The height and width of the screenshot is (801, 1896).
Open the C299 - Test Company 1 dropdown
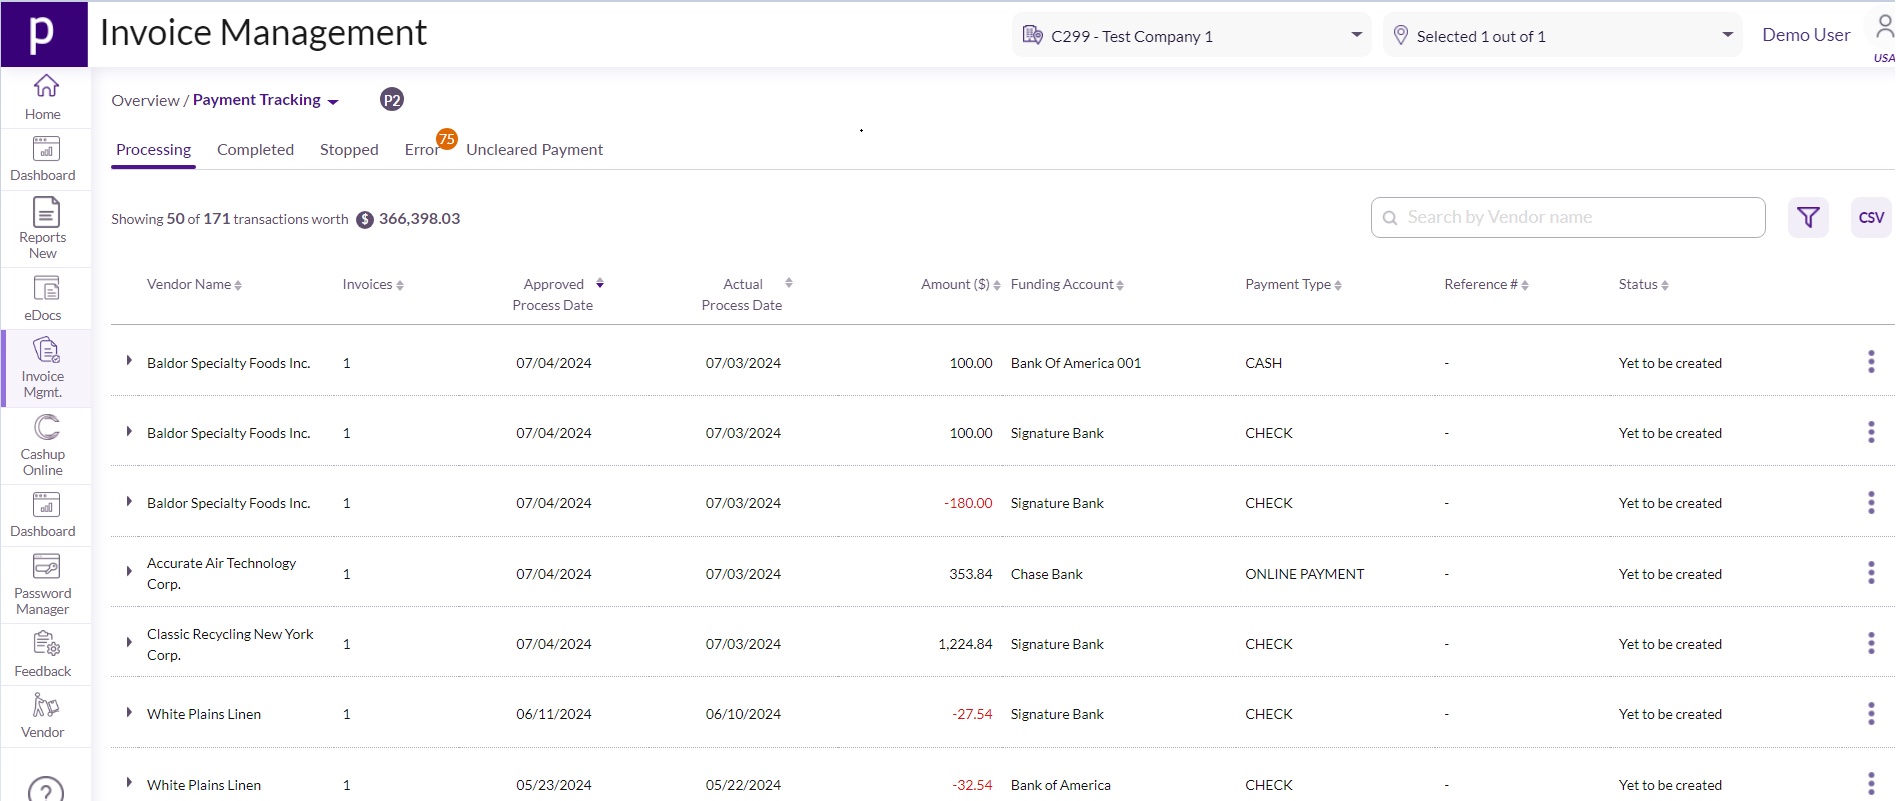click(1192, 36)
